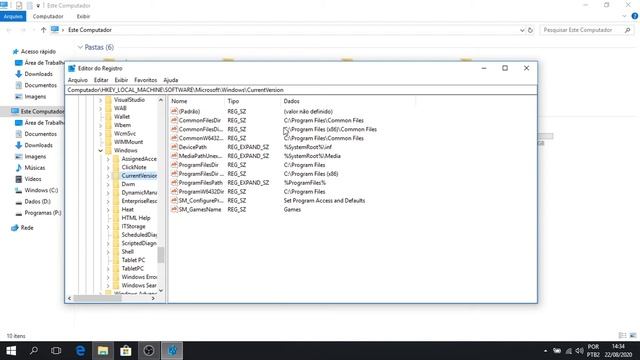
Task: Open Exibir menu in Registry Editor
Action: pos(121,80)
